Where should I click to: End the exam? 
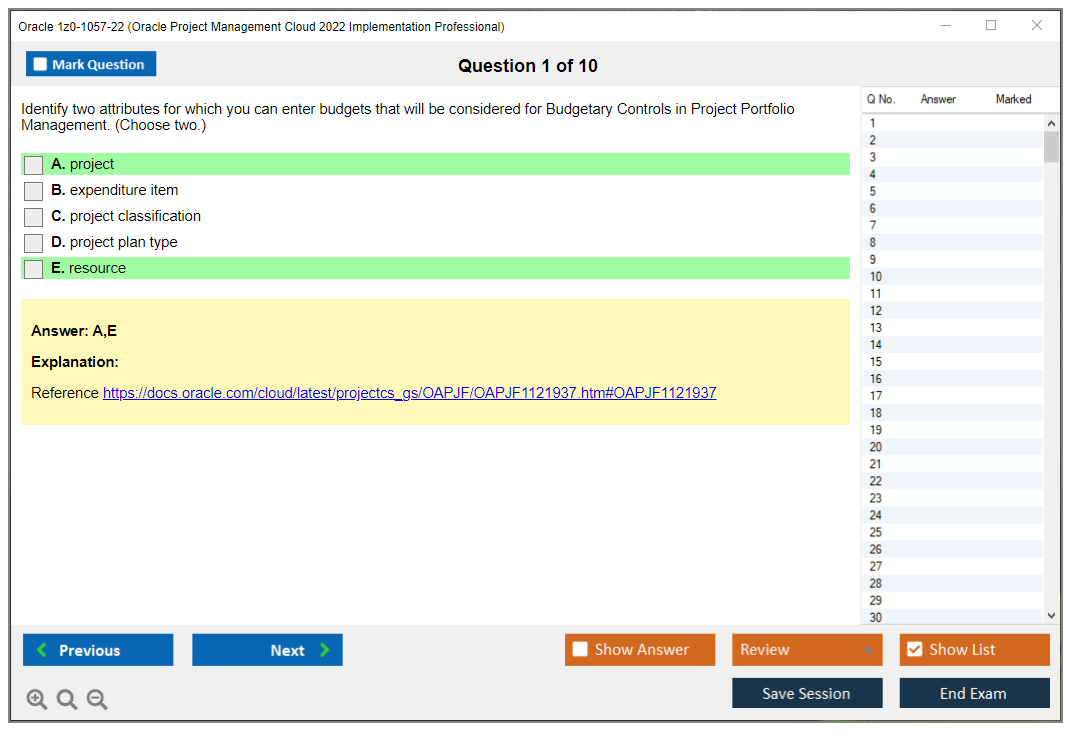click(974, 692)
